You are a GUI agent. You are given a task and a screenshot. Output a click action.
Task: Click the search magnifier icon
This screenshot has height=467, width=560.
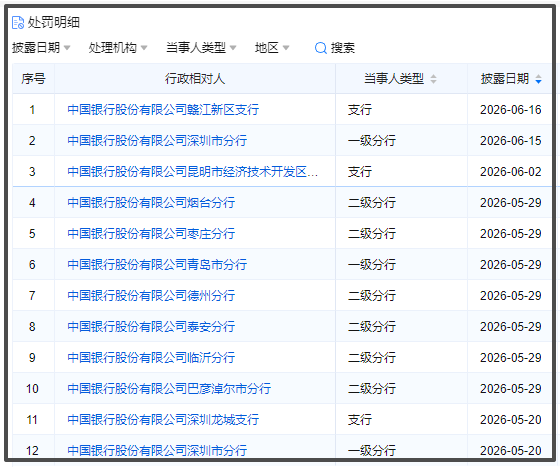(x=321, y=48)
